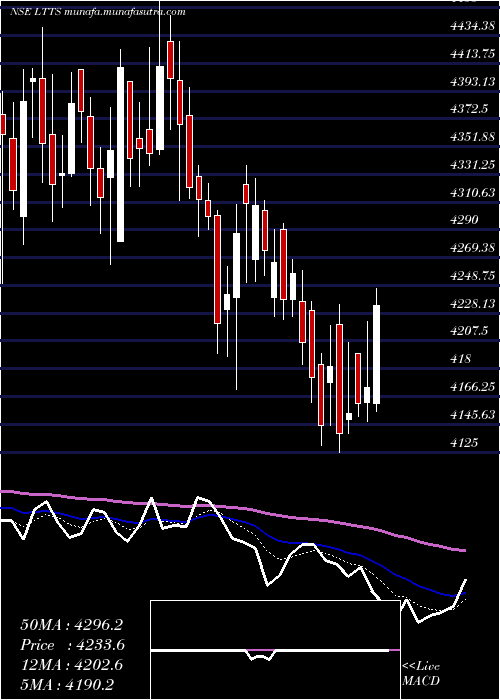Click the '12MA : 4202.6' legend value

pos(71,665)
